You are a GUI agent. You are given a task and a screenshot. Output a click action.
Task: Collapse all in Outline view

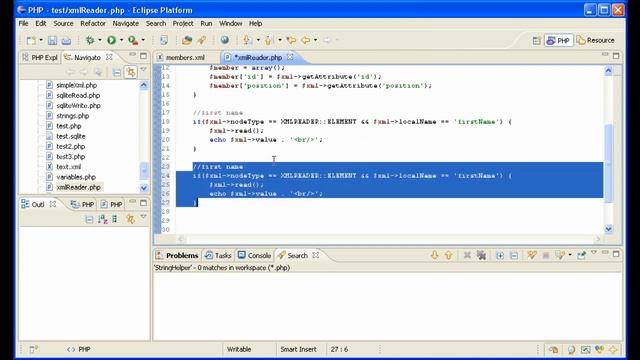click(x=89, y=219)
